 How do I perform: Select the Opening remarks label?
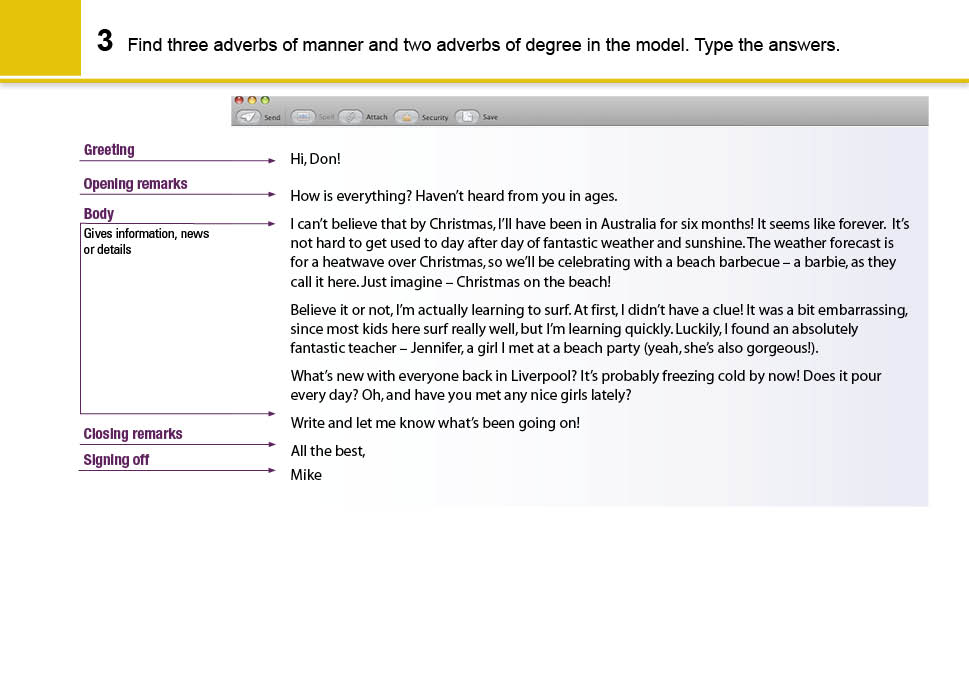pyautogui.click(x=135, y=184)
